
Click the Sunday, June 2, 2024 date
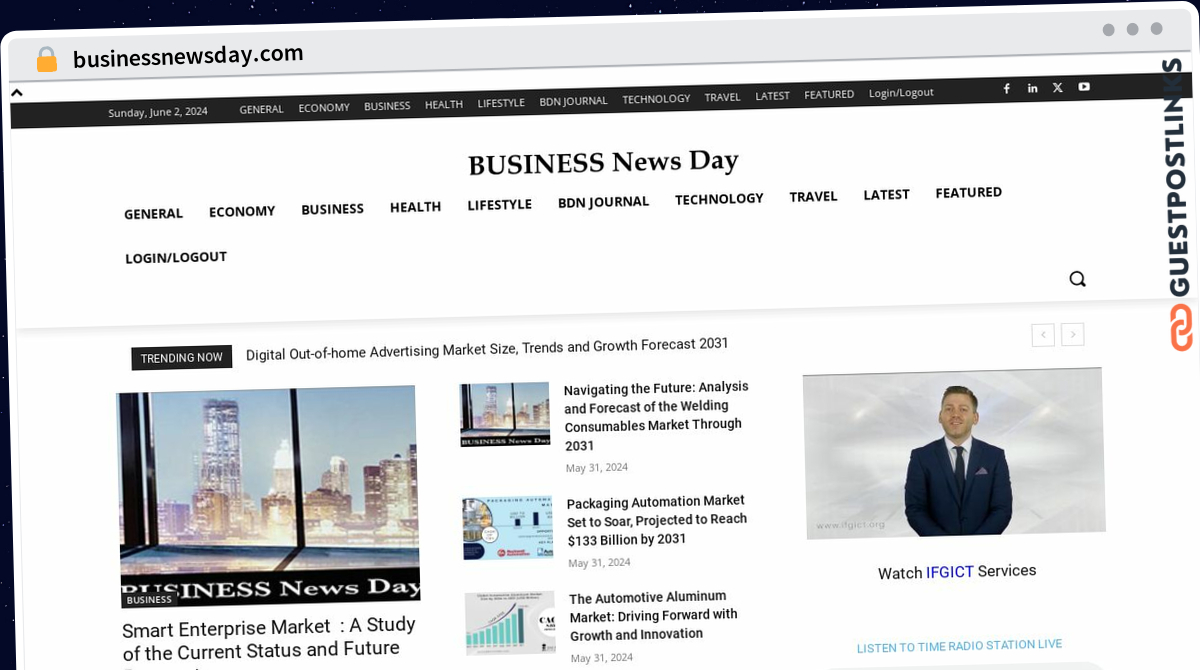(x=158, y=112)
